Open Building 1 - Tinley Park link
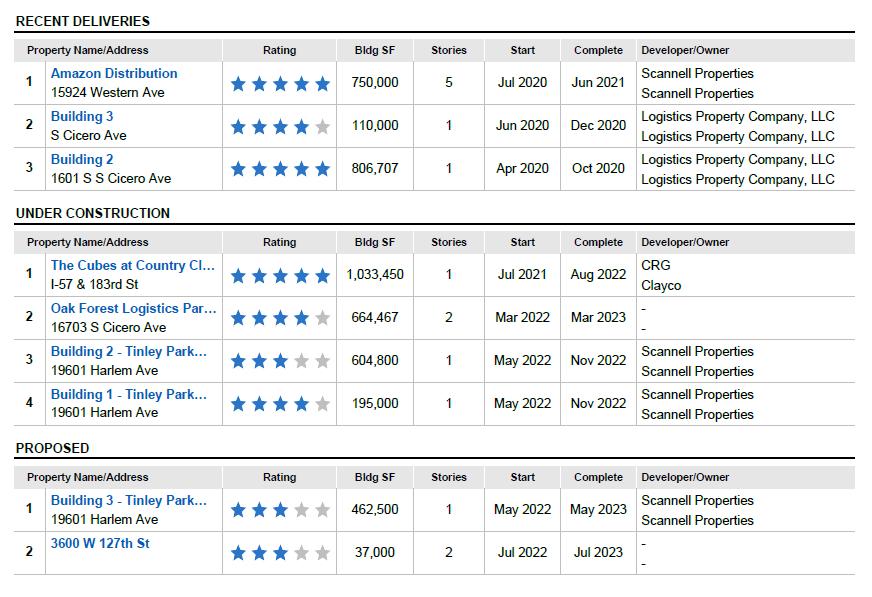 [128, 394]
